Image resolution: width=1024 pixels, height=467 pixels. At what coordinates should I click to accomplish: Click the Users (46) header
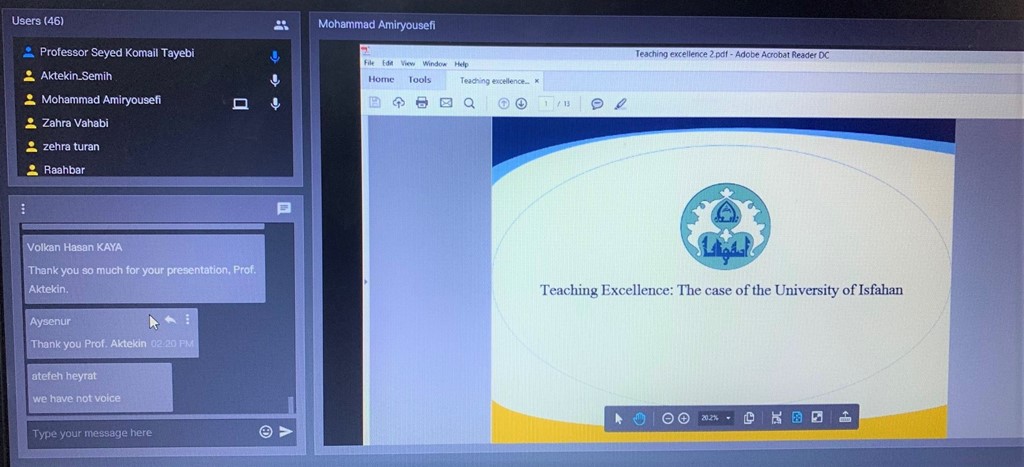tap(38, 21)
